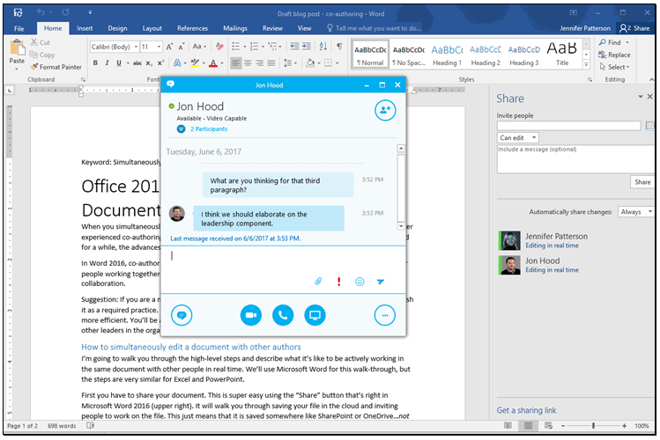Open the 2 Participants link

[209, 129]
